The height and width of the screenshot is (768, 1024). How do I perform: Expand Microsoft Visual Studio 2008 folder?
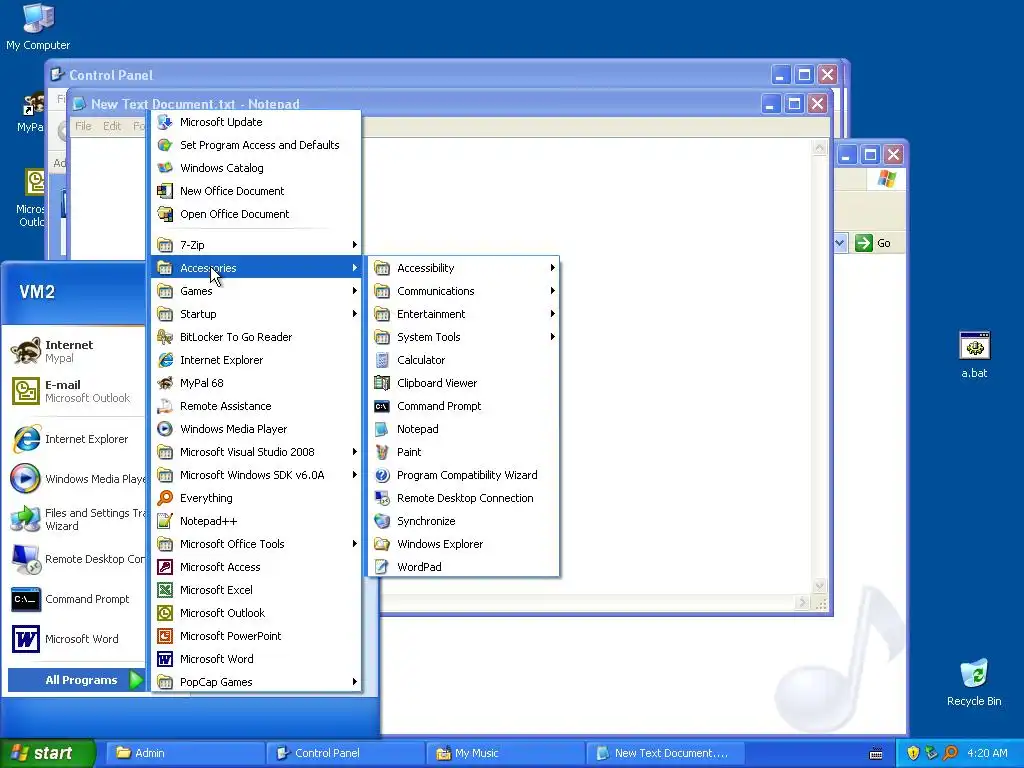tap(256, 452)
